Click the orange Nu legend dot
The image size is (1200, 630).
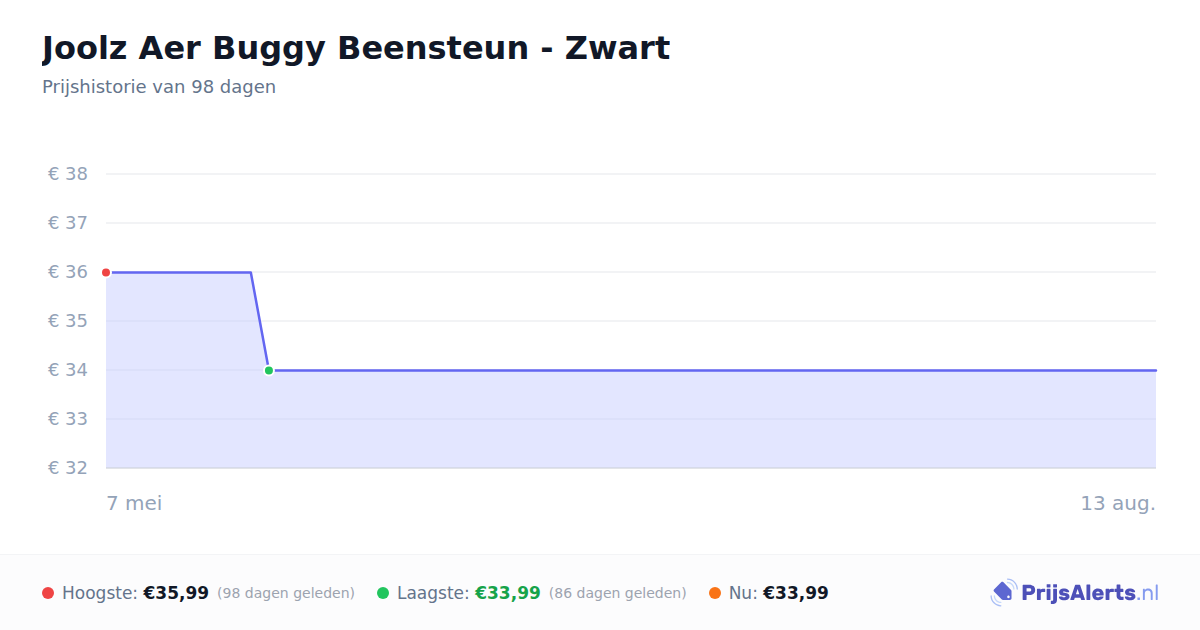tap(715, 593)
